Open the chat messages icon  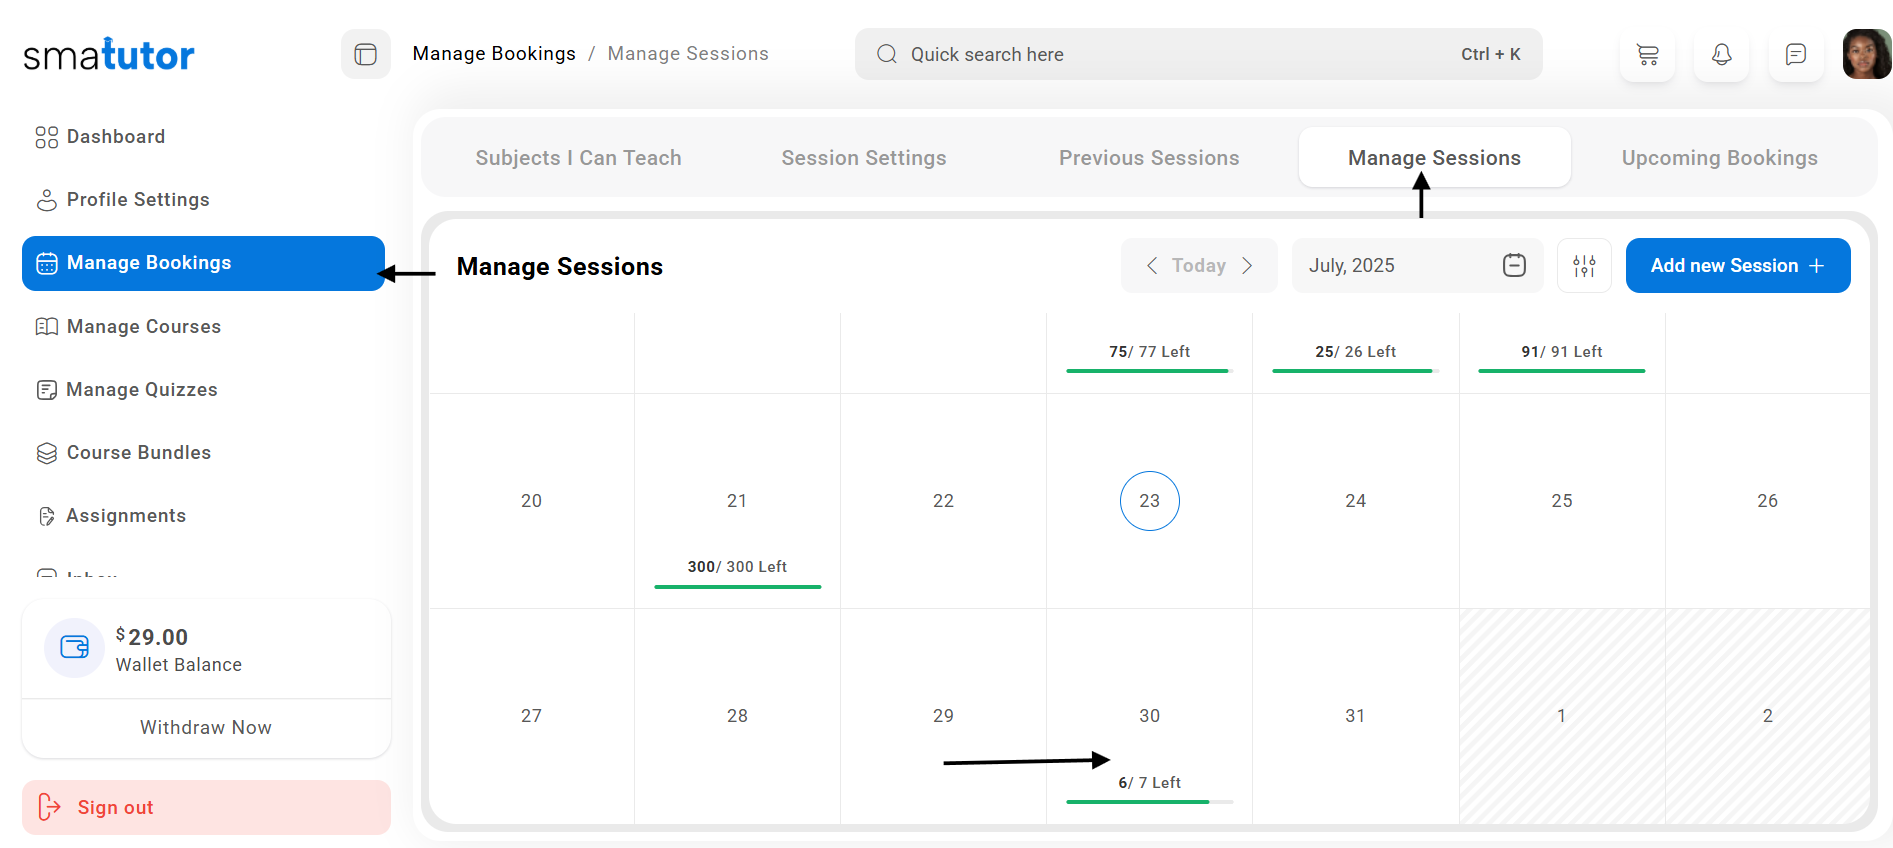(1795, 55)
